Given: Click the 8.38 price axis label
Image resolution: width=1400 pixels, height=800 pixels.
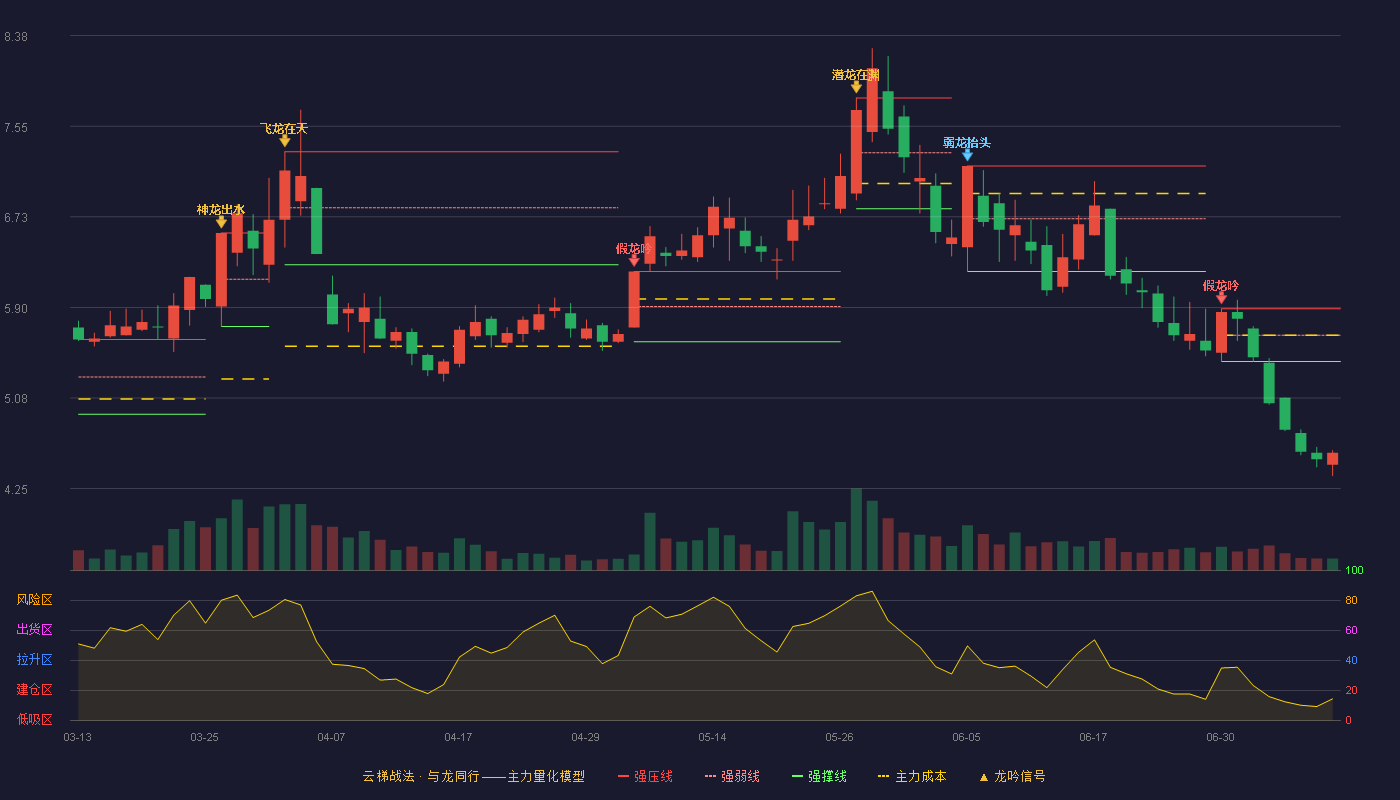Looking at the screenshot, I should coord(16,37).
